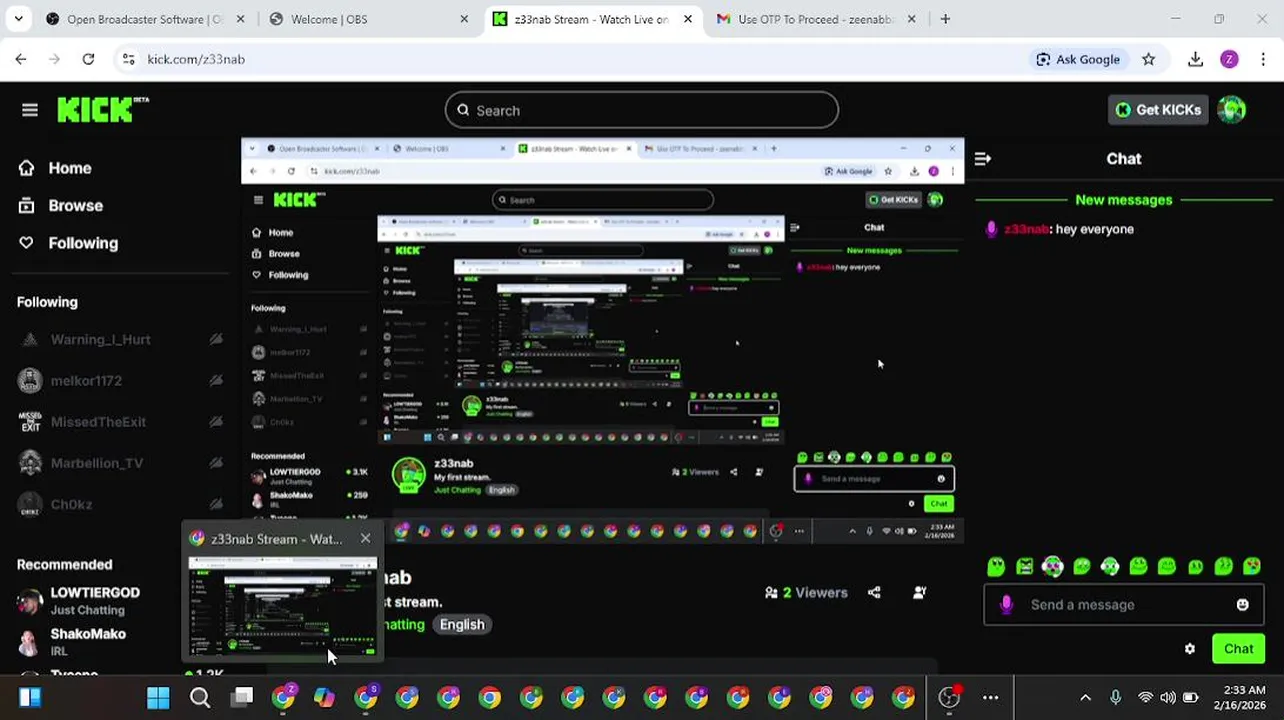Open volume control in system tray
Image resolution: width=1284 pixels, height=720 pixels.
tap(1168, 697)
